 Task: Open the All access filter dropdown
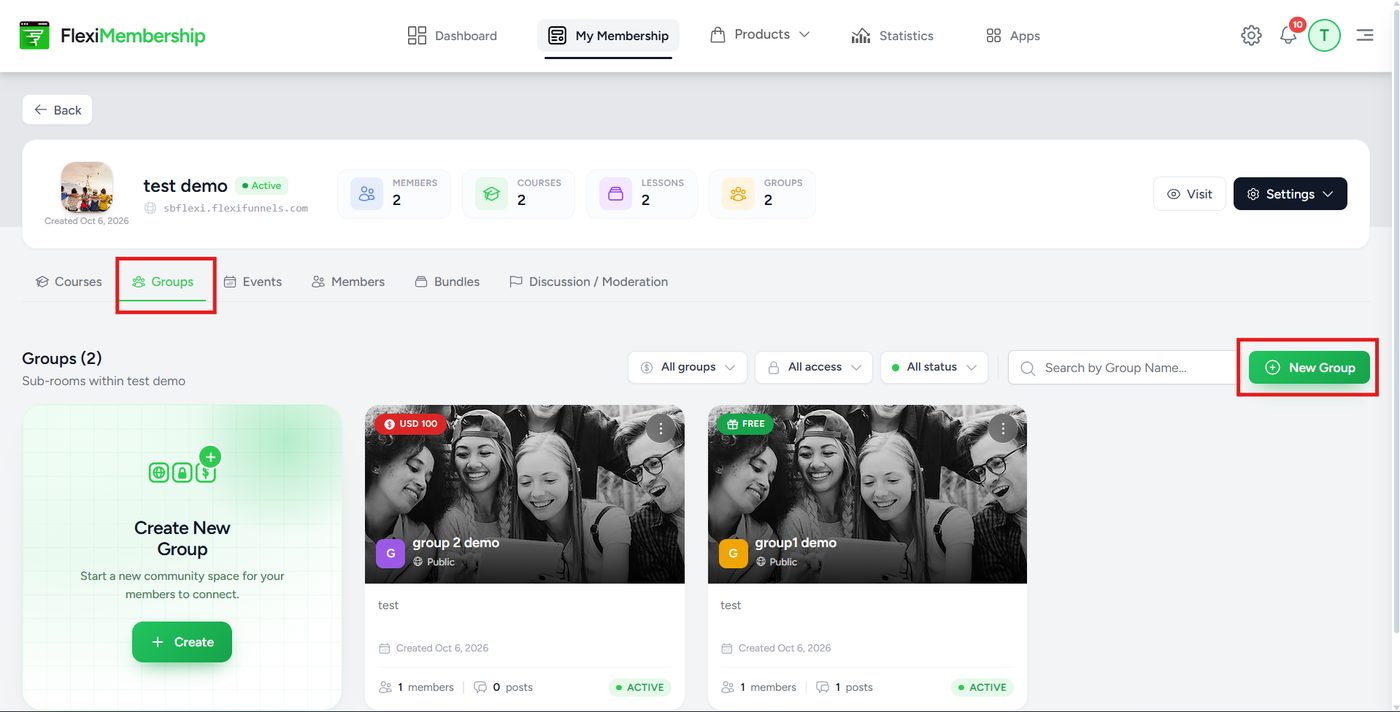point(814,367)
